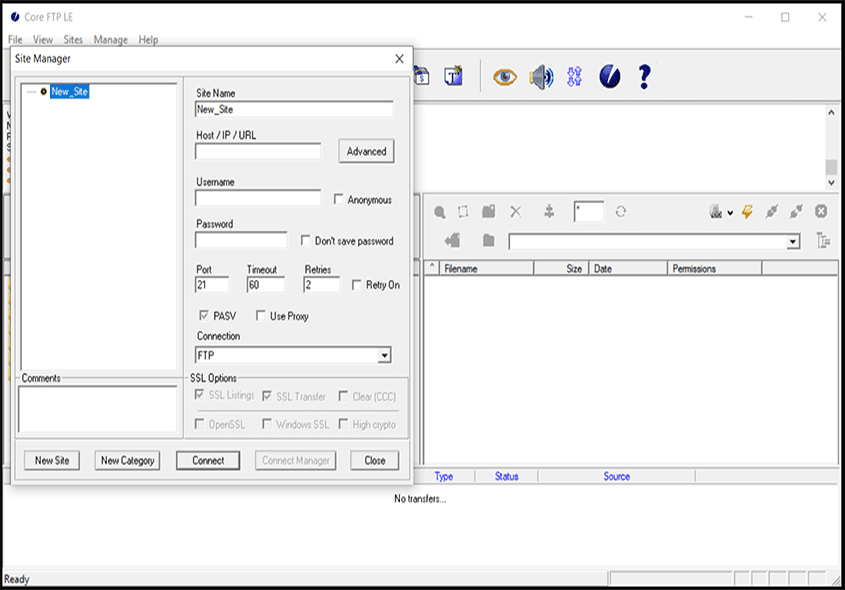Viewport: 845px width, 590px height.
Task: Click the Connect button
Action: coord(208,460)
